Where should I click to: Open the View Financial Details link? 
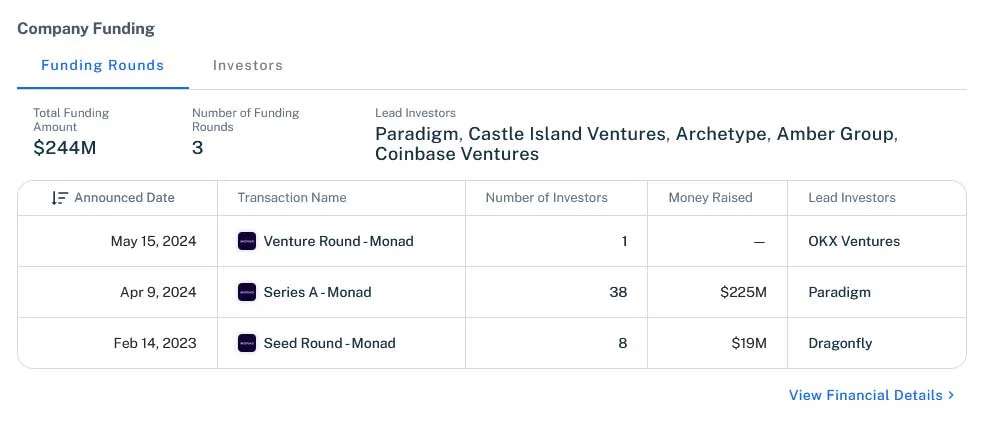(866, 396)
